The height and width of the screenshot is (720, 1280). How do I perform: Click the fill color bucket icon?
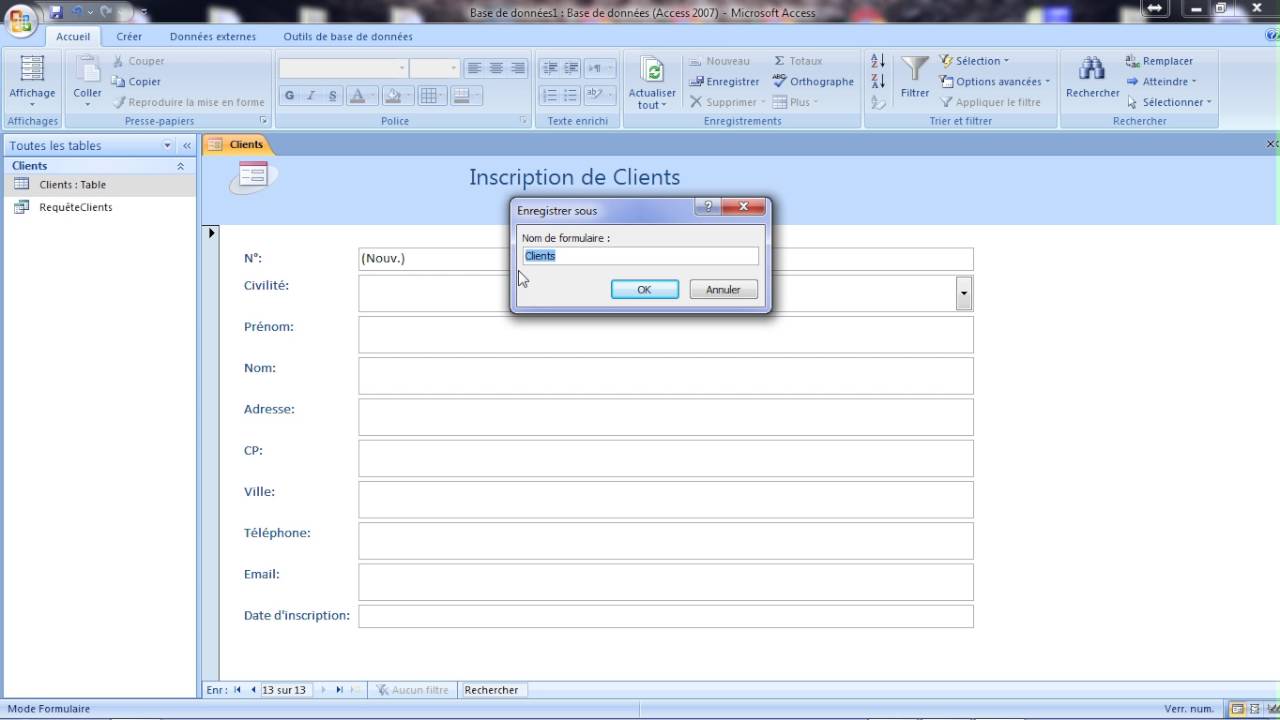click(x=393, y=96)
